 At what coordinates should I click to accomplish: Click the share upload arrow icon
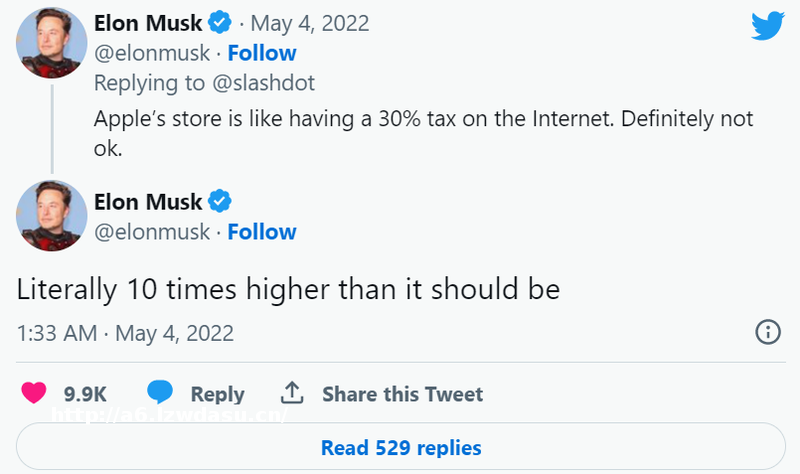click(292, 393)
